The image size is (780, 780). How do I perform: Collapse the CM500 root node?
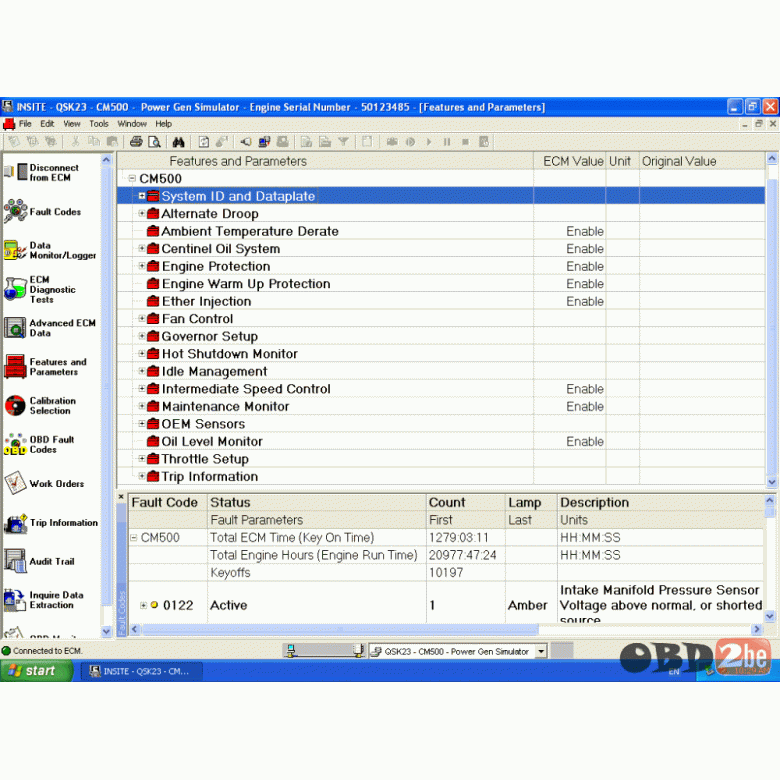tap(132, 178)
